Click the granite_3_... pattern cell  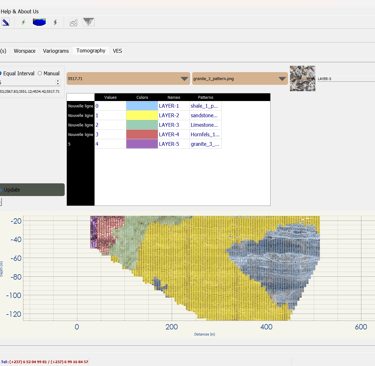[205, 144]
